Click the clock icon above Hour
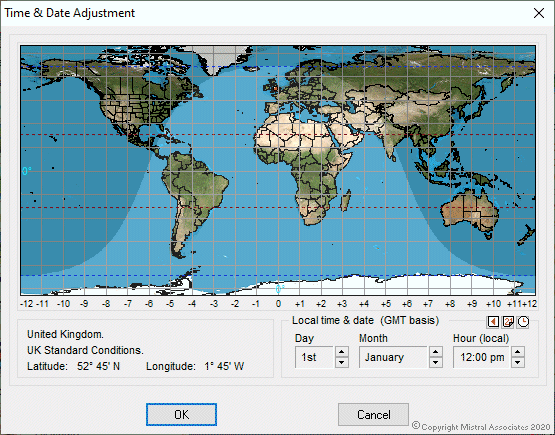This screenshot has height=435, width=555. click(523, 322)
